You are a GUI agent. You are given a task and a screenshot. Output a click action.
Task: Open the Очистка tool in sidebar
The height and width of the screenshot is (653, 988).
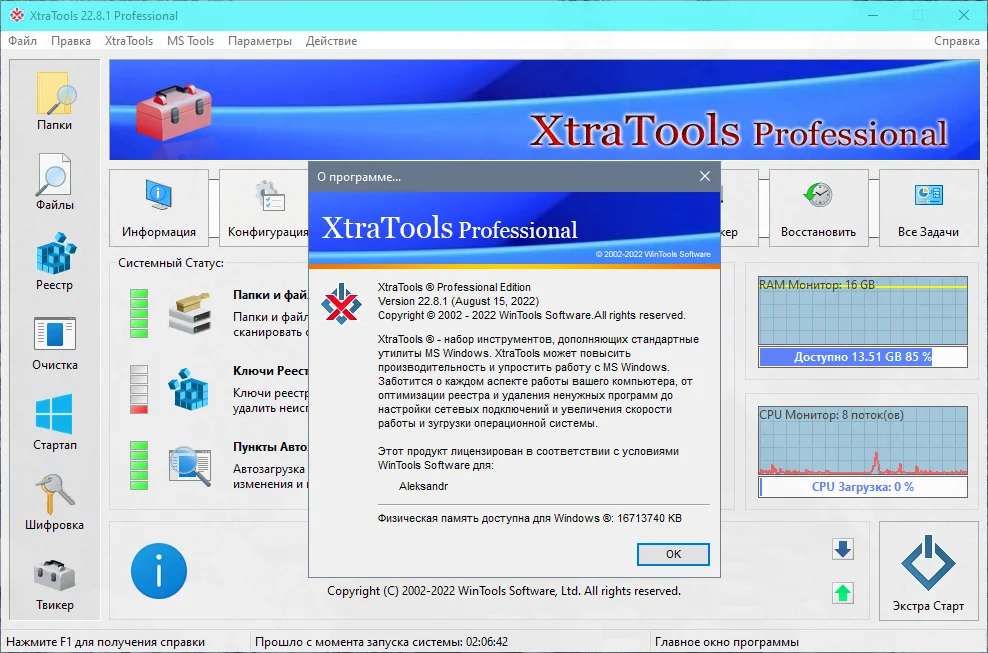pos(55,341)
